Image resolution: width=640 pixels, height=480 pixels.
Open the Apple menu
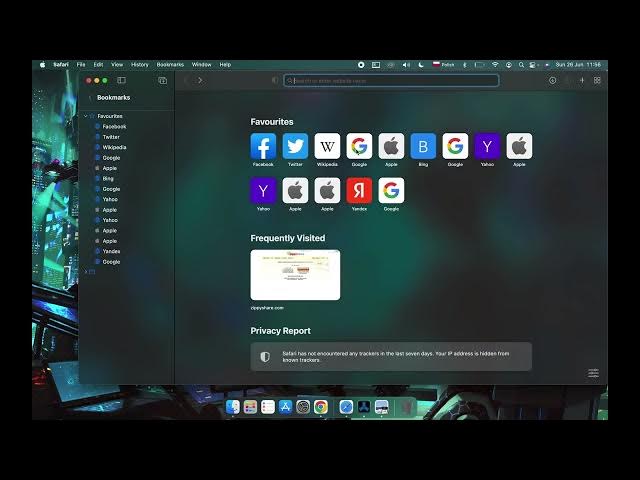pos(42,64)
